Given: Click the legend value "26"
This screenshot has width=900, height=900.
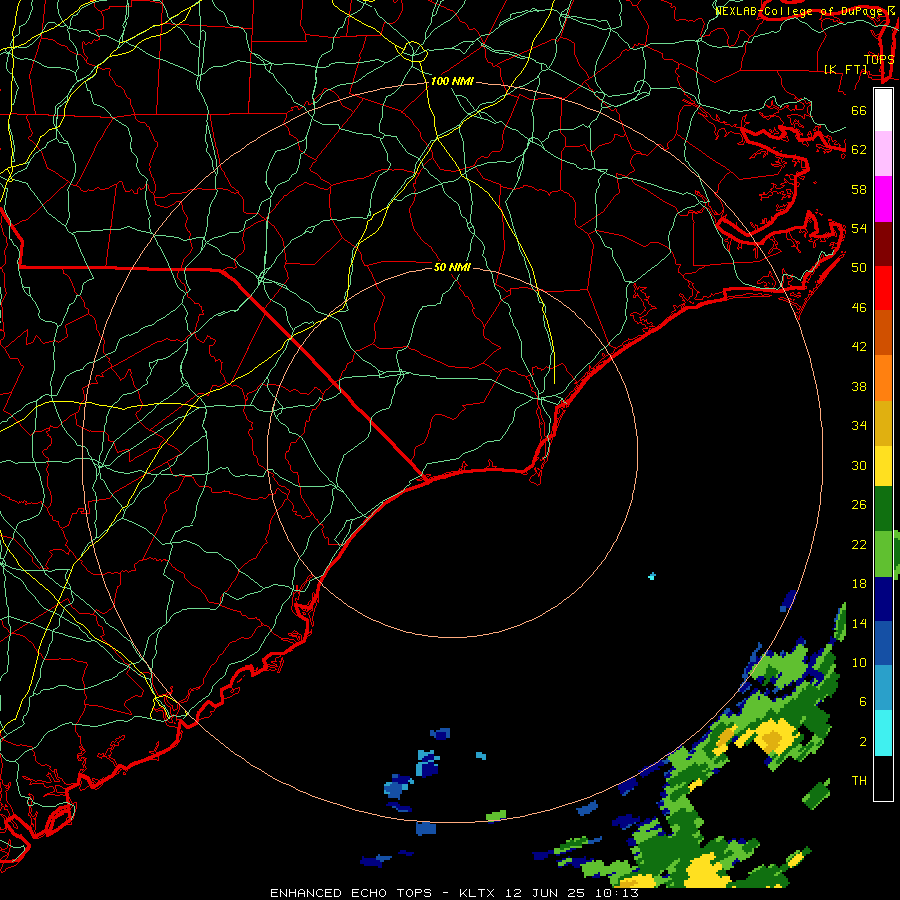Looking at the screenshot, I should click(859, 505).
